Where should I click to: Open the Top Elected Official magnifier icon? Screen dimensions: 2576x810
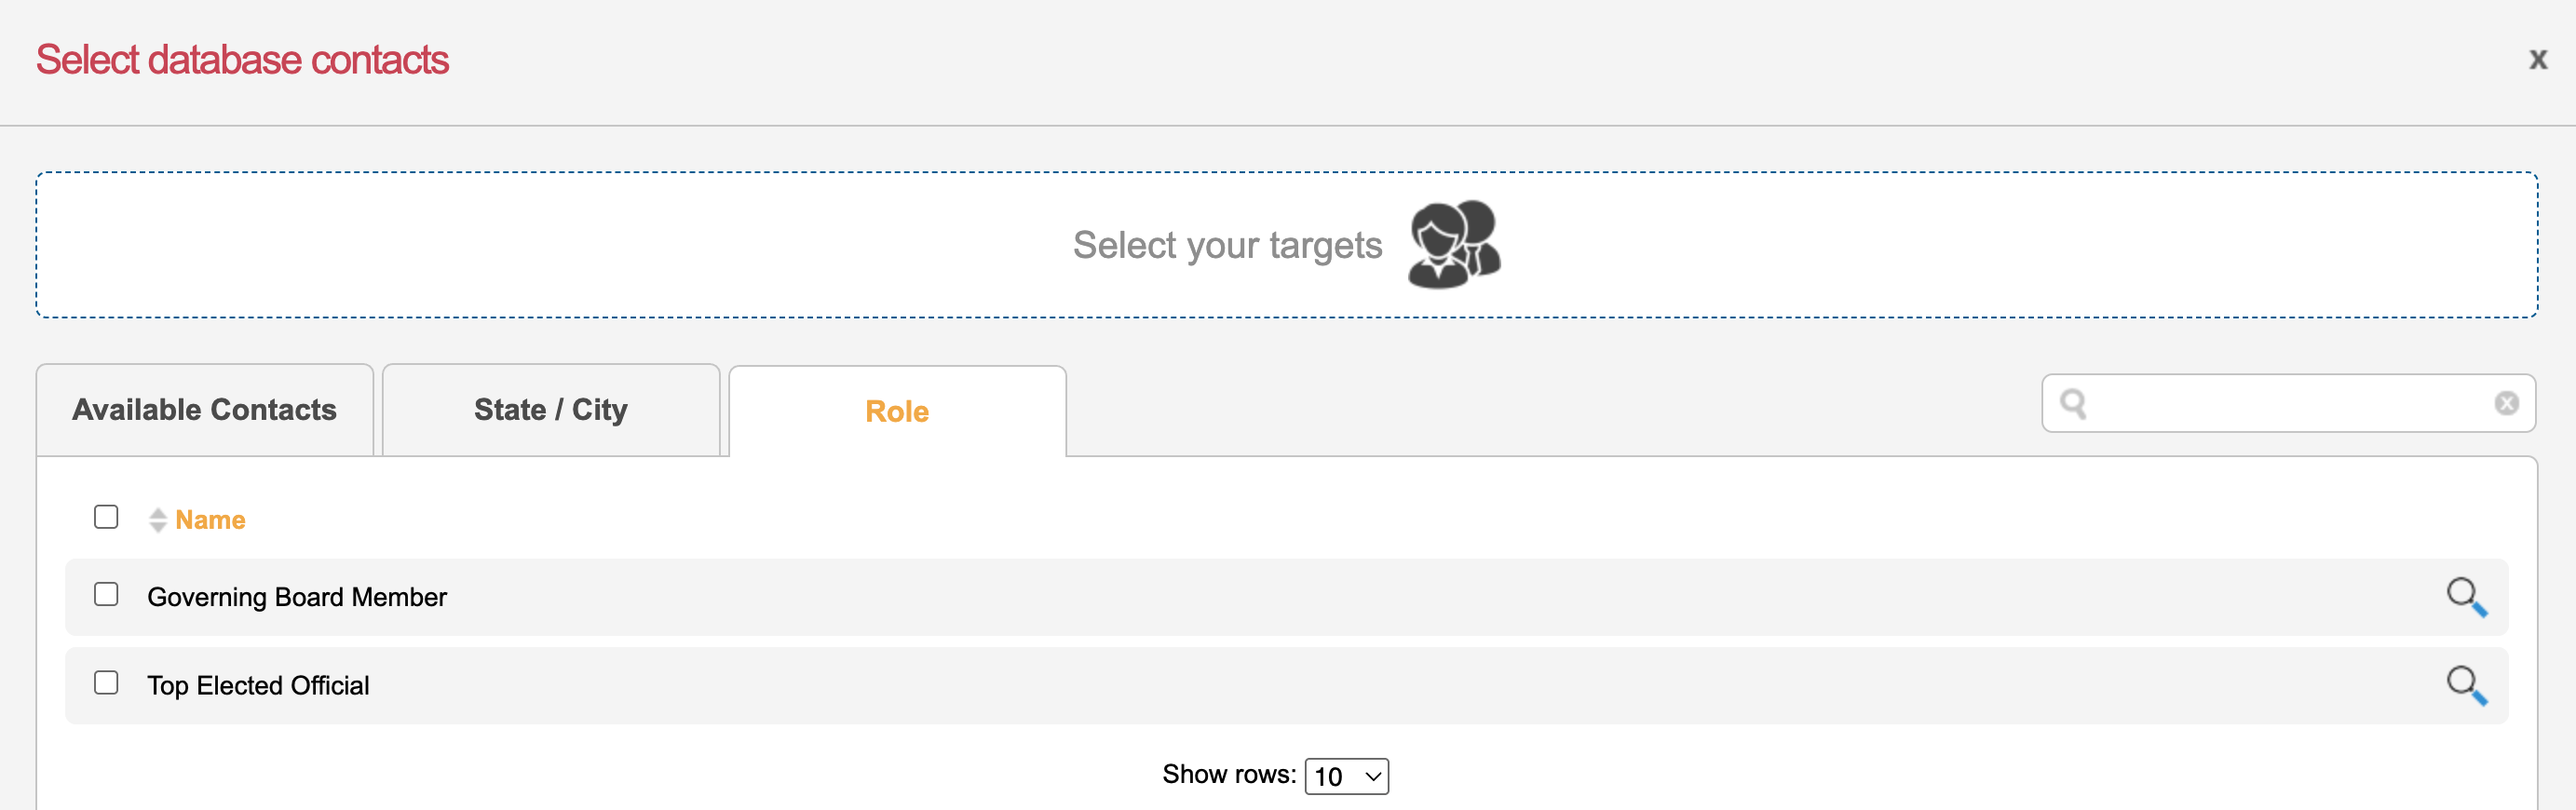pyautogui.click(x=2466, y=686)
